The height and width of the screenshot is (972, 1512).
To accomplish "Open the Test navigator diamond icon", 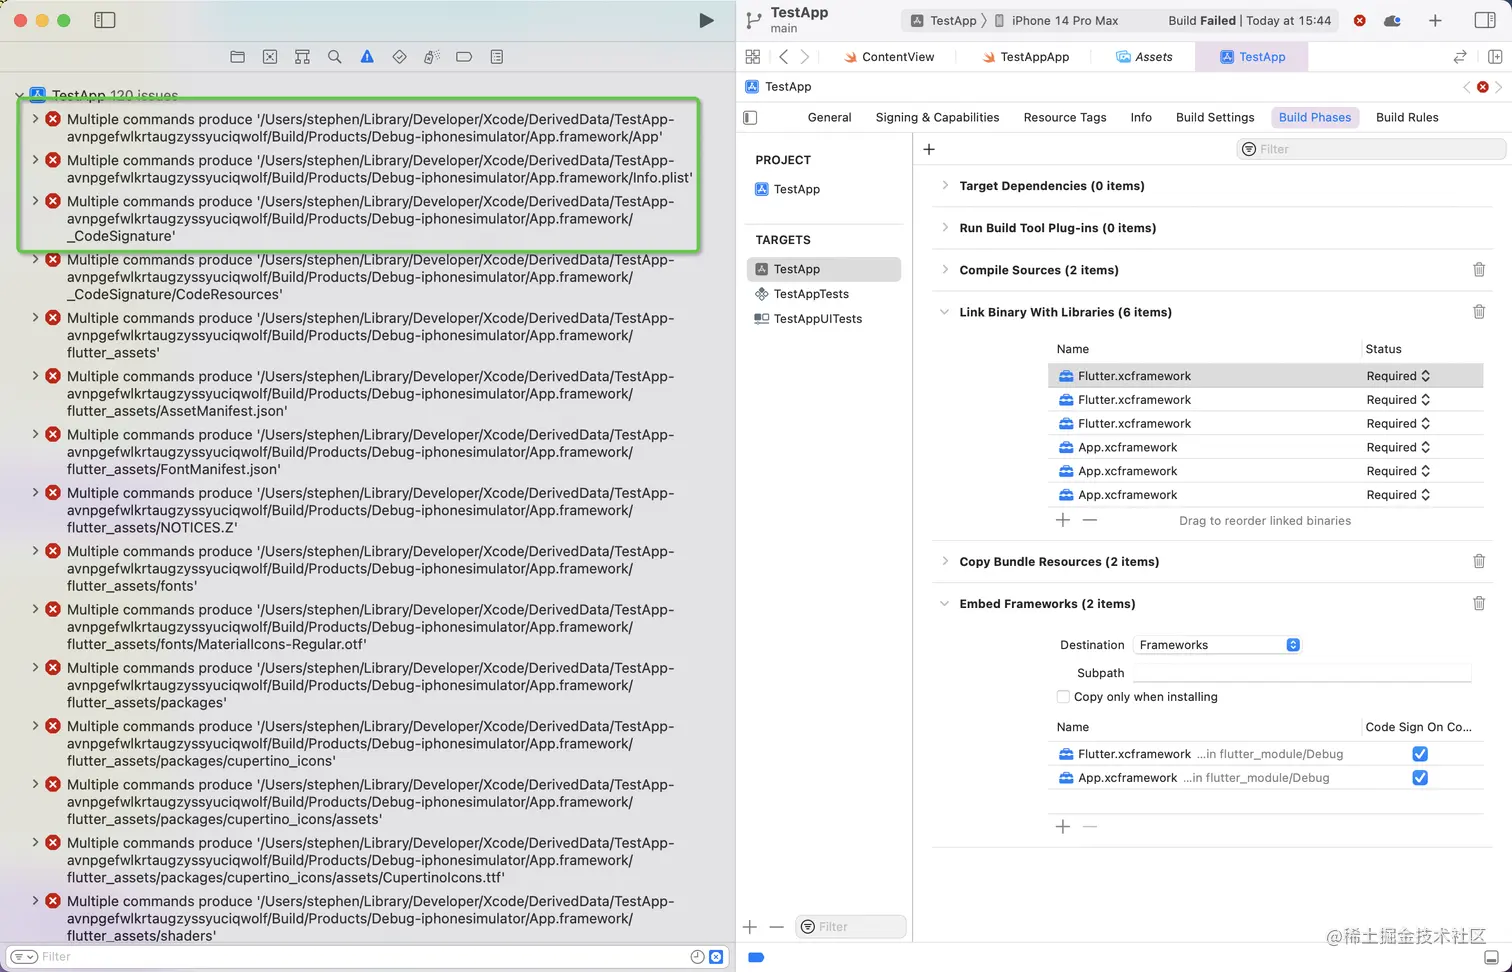I will click(399, 57).
